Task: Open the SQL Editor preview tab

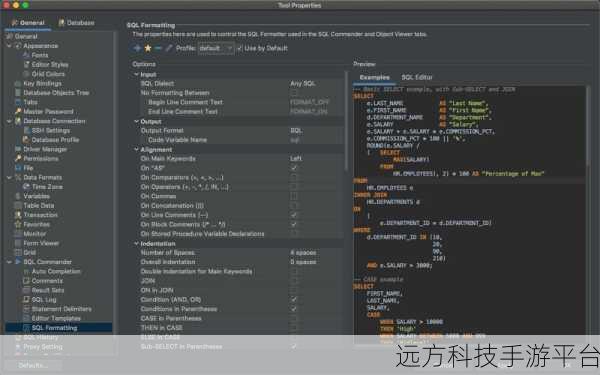Action: pos(417,77)
